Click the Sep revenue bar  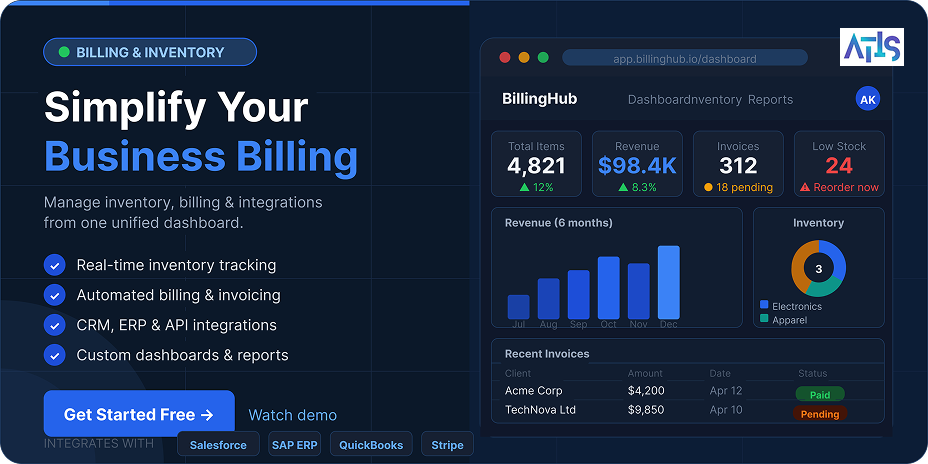[578, 295]
